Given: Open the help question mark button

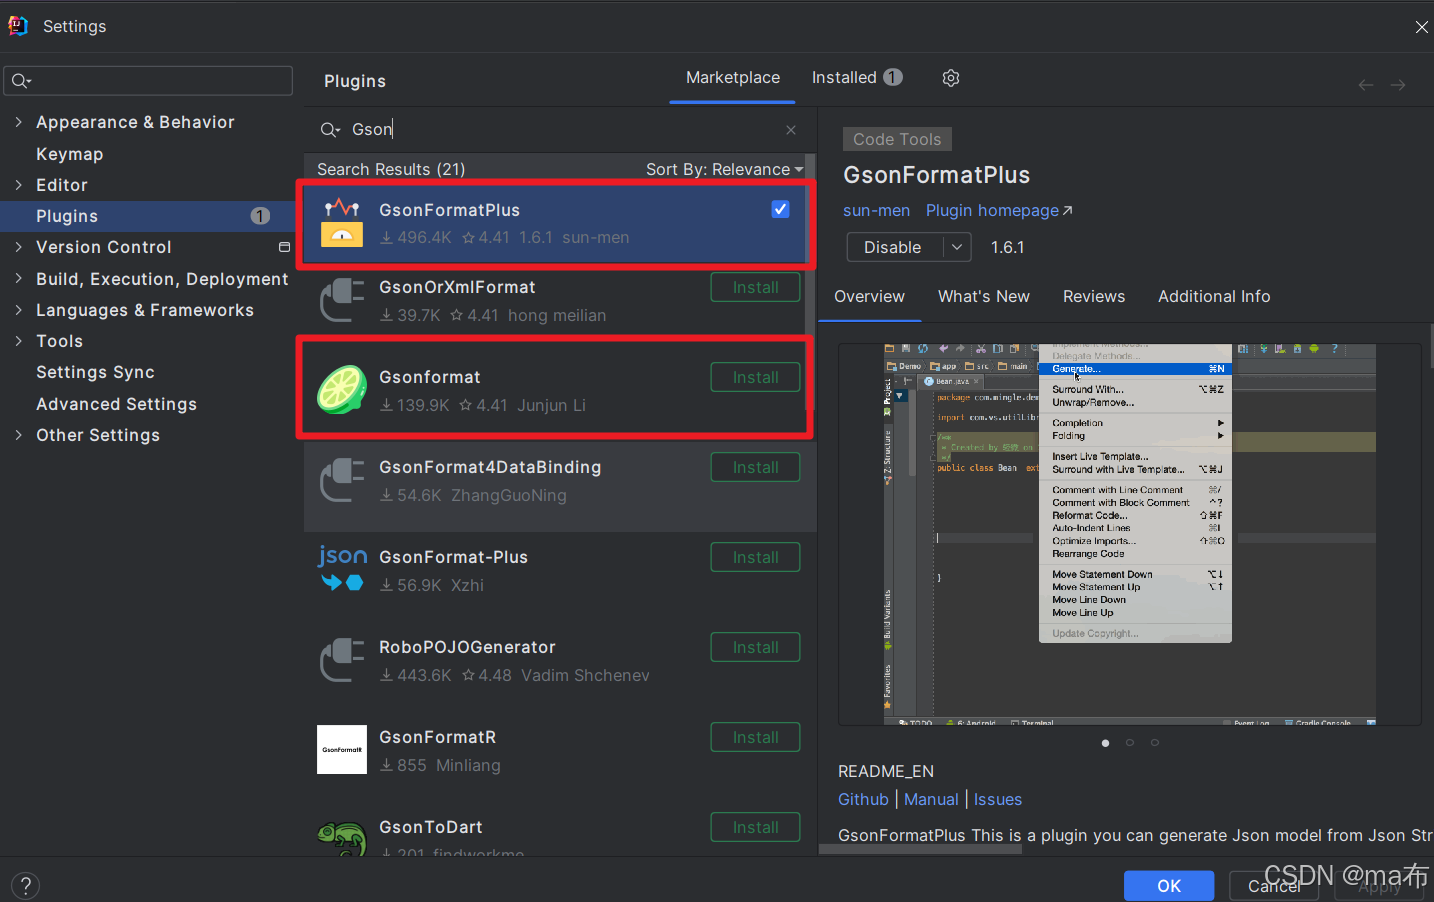Looking at the screenshot, I should 26,885.
